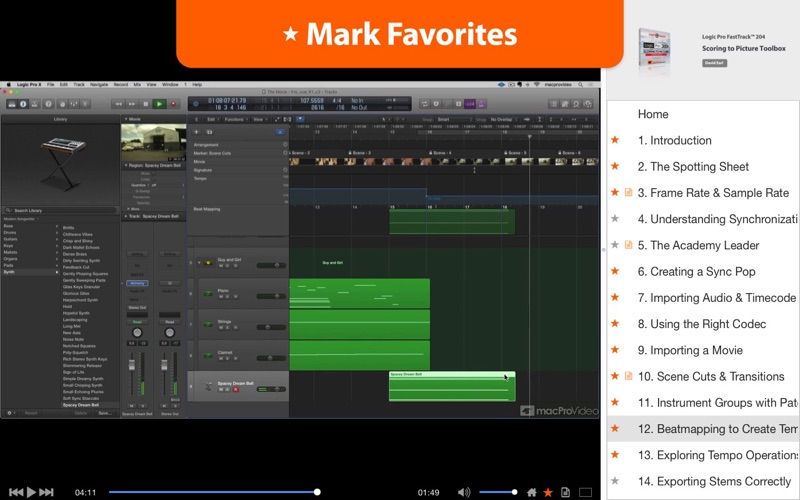Toggle favorite star for 4. Understanding Synchronization

point(615,219)
